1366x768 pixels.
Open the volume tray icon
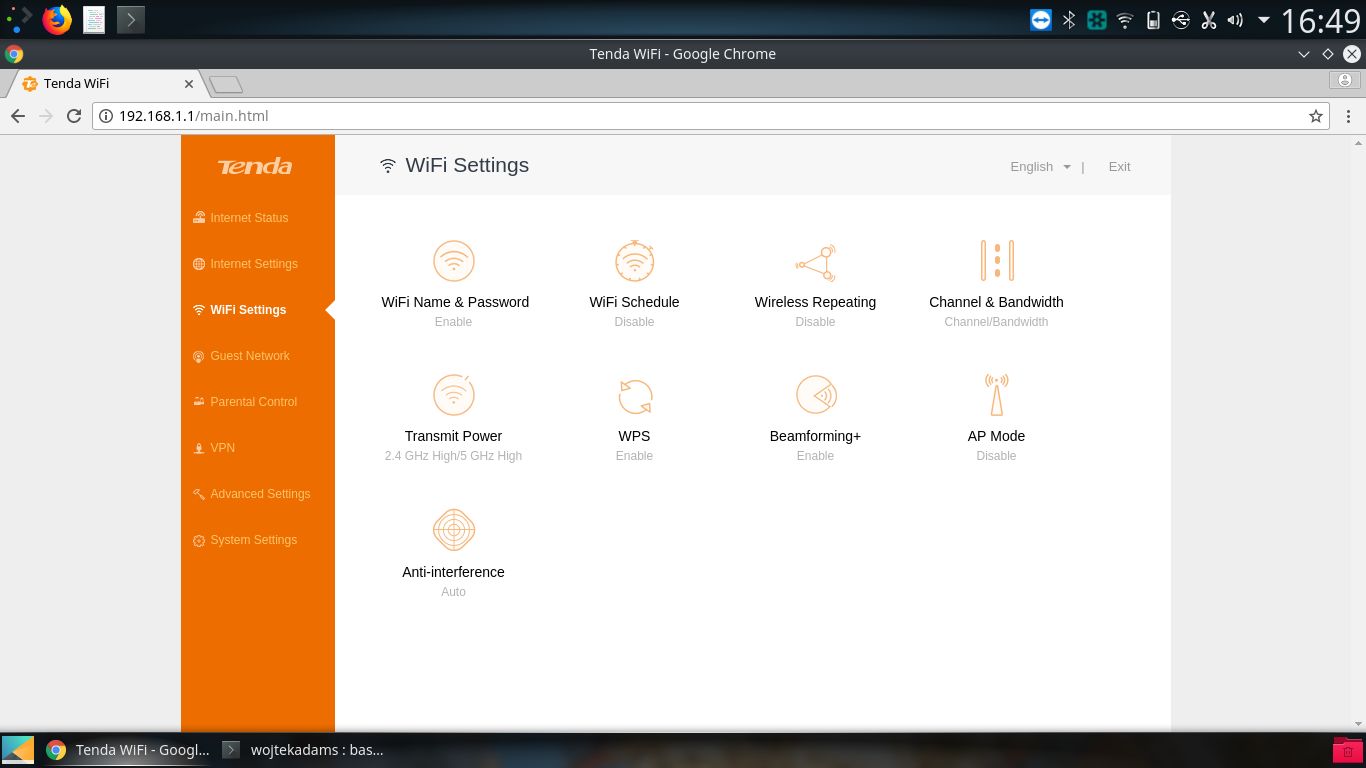1235,20
